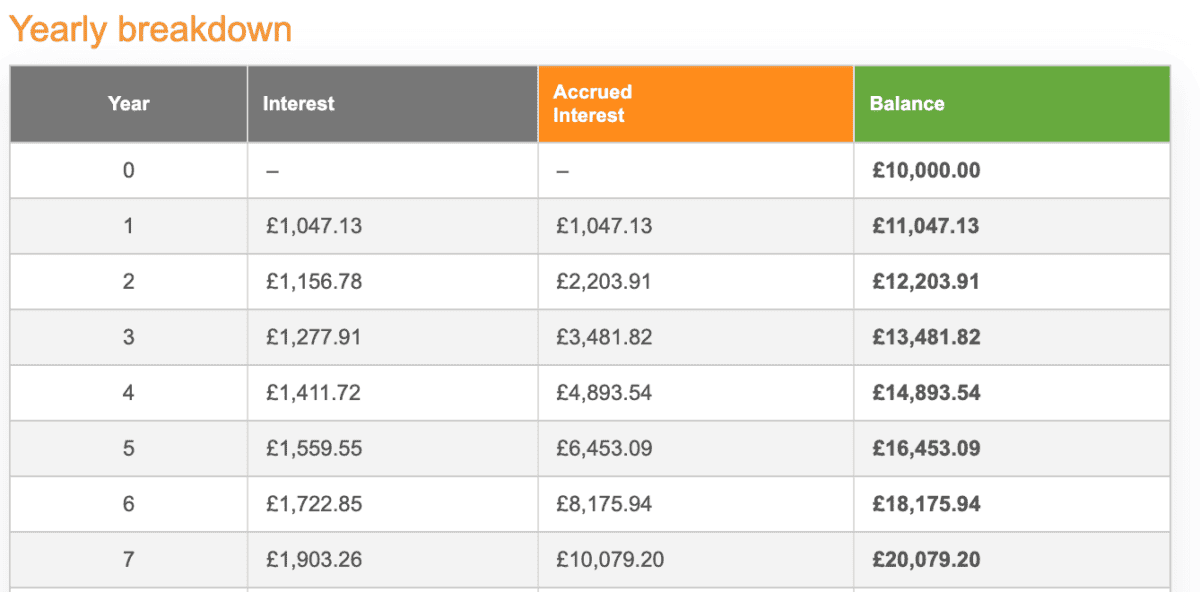Select year 1 interest £1,047.13
This screenshot has width=1200, height=592.
tap(314, 226)
